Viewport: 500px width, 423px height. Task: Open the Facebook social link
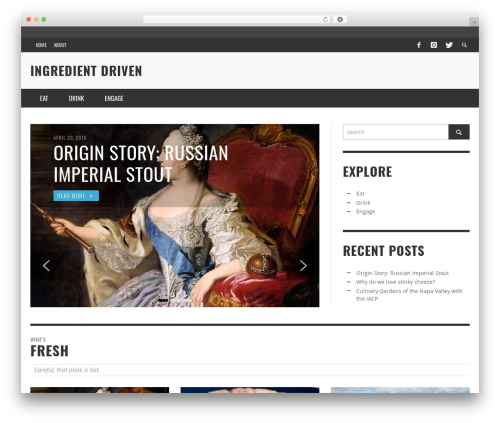pyautogui.click(x=419, y=45)
